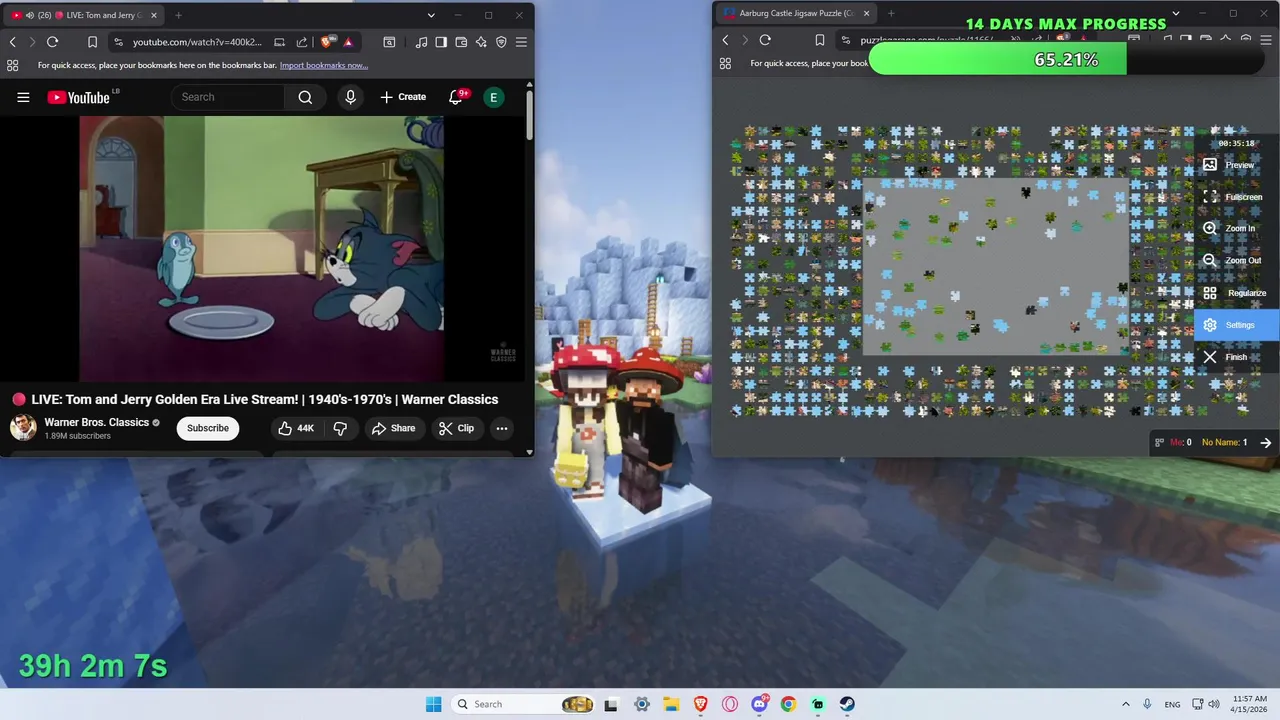Show hidden tray icons chevron

1125,704
